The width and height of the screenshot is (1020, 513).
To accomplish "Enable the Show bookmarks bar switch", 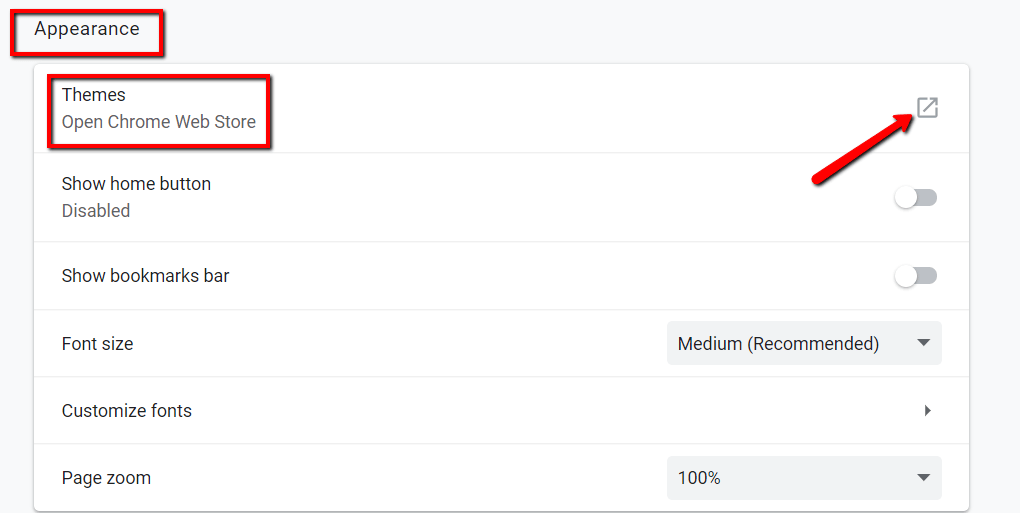I will click(x=915, y=276).
